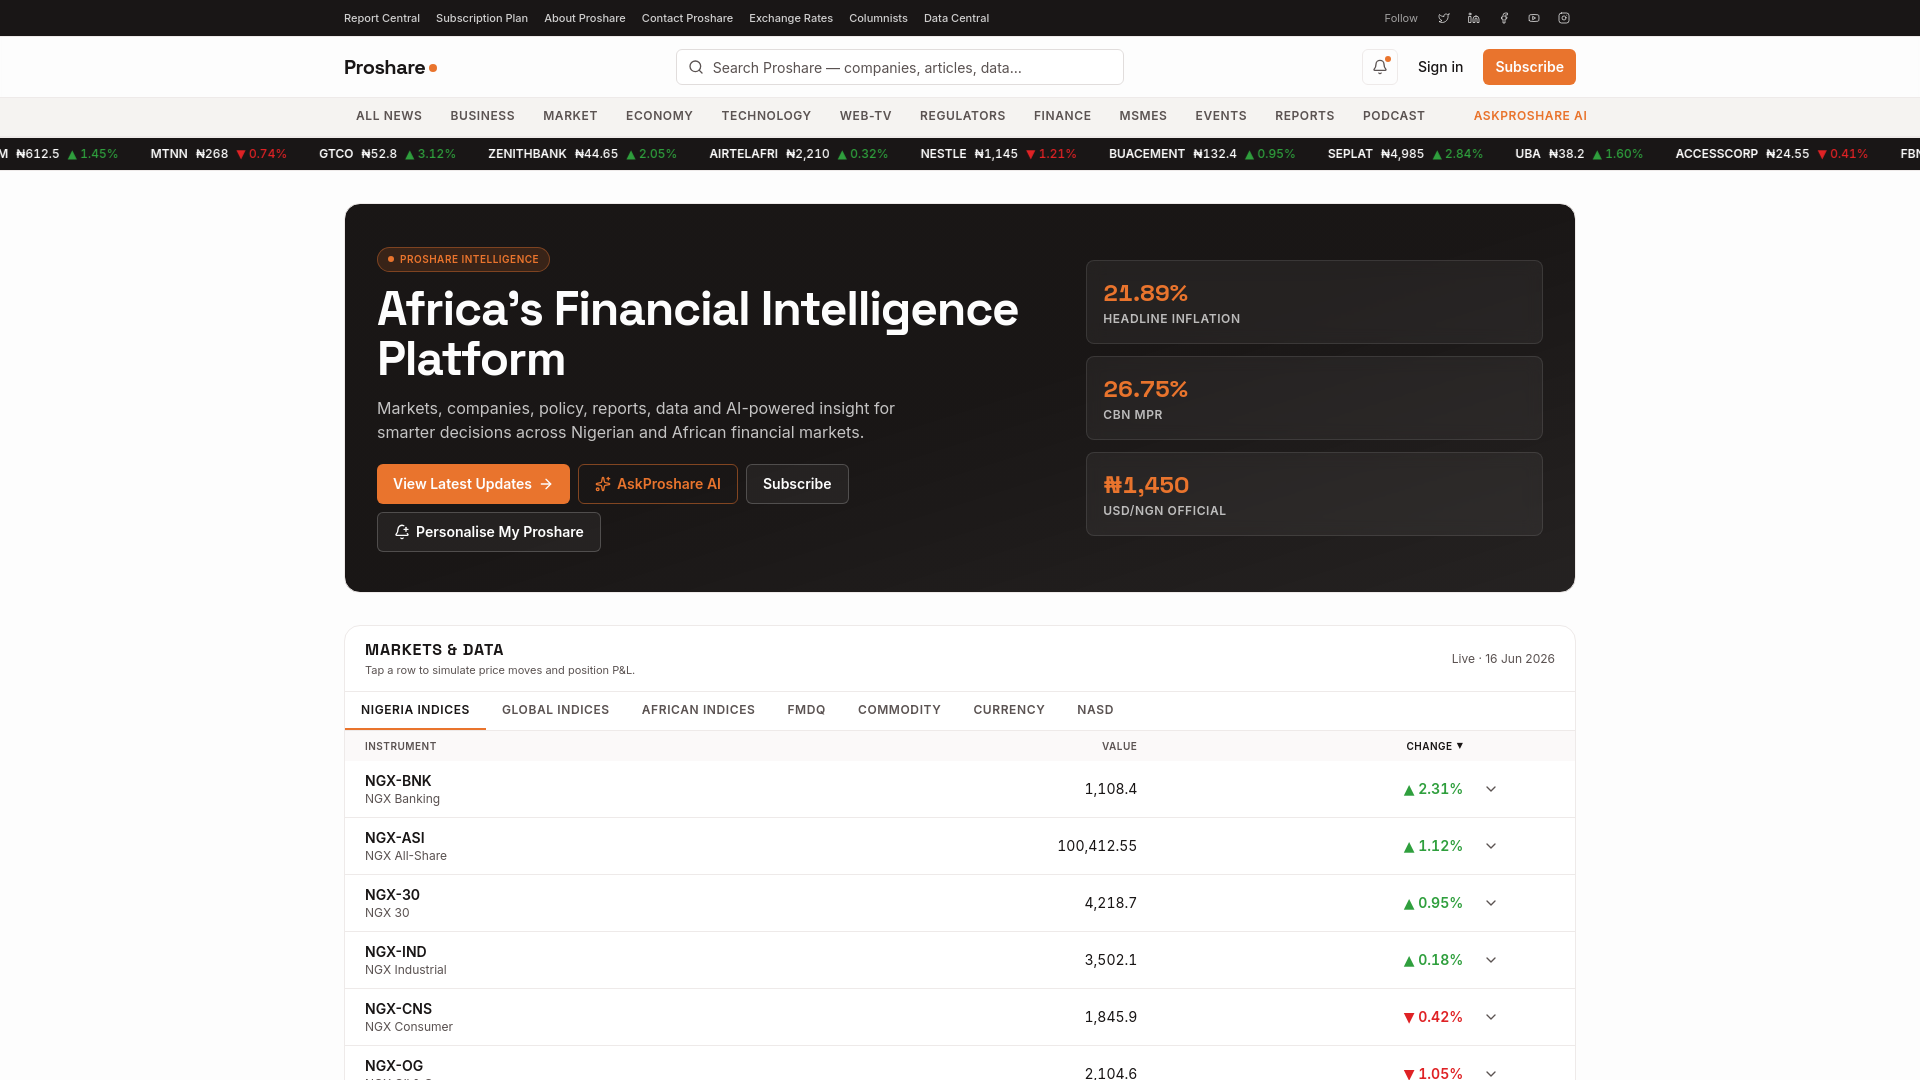Select the Commodity tab

pos(899,710)
